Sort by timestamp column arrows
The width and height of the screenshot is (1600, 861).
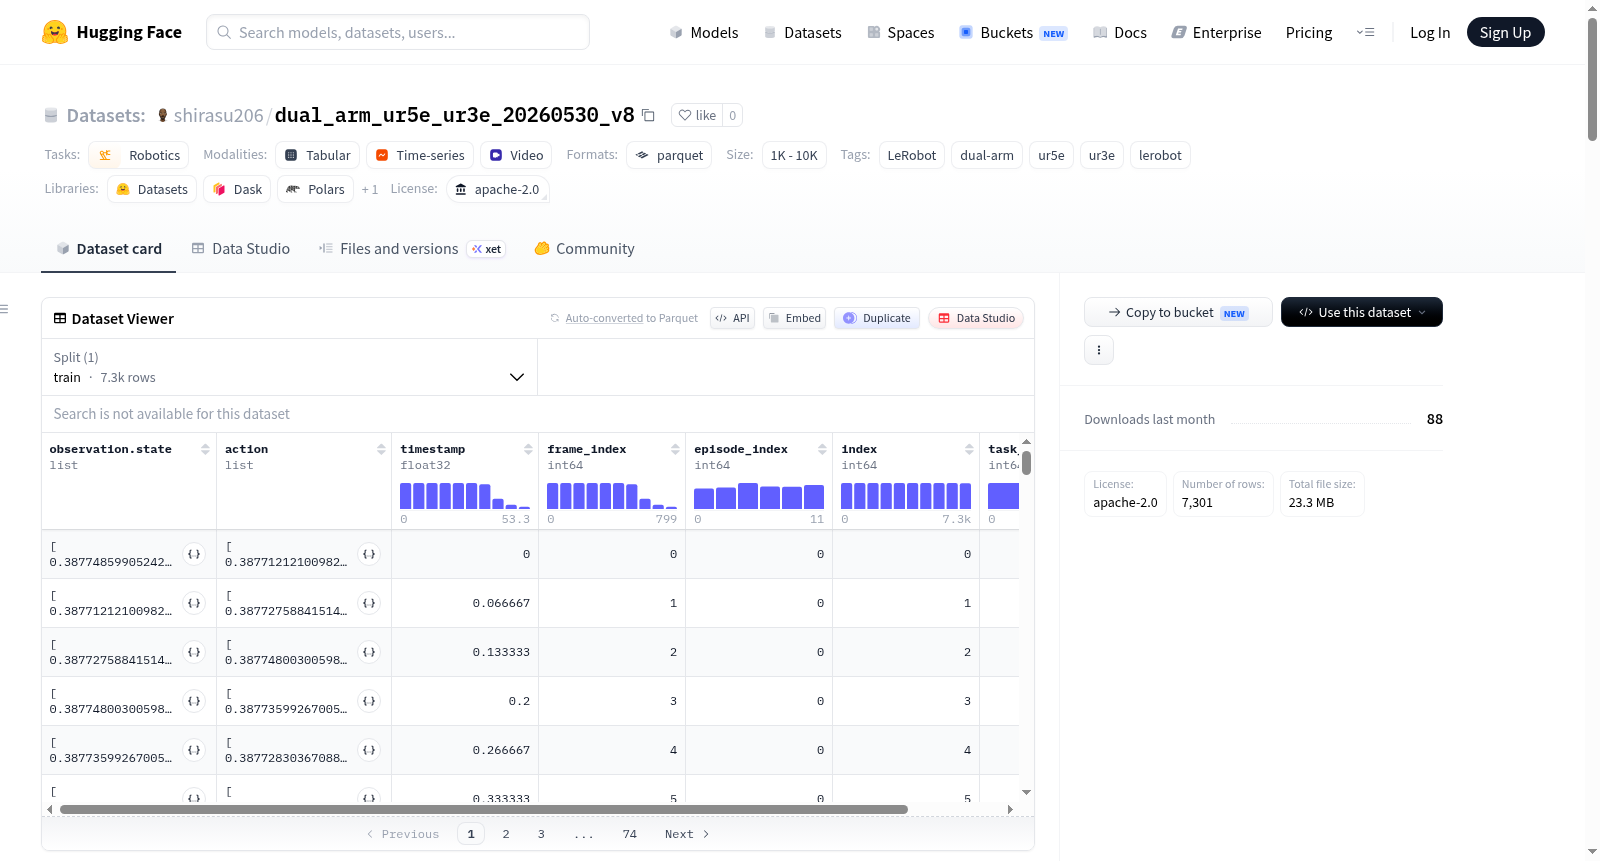[528, 449]
